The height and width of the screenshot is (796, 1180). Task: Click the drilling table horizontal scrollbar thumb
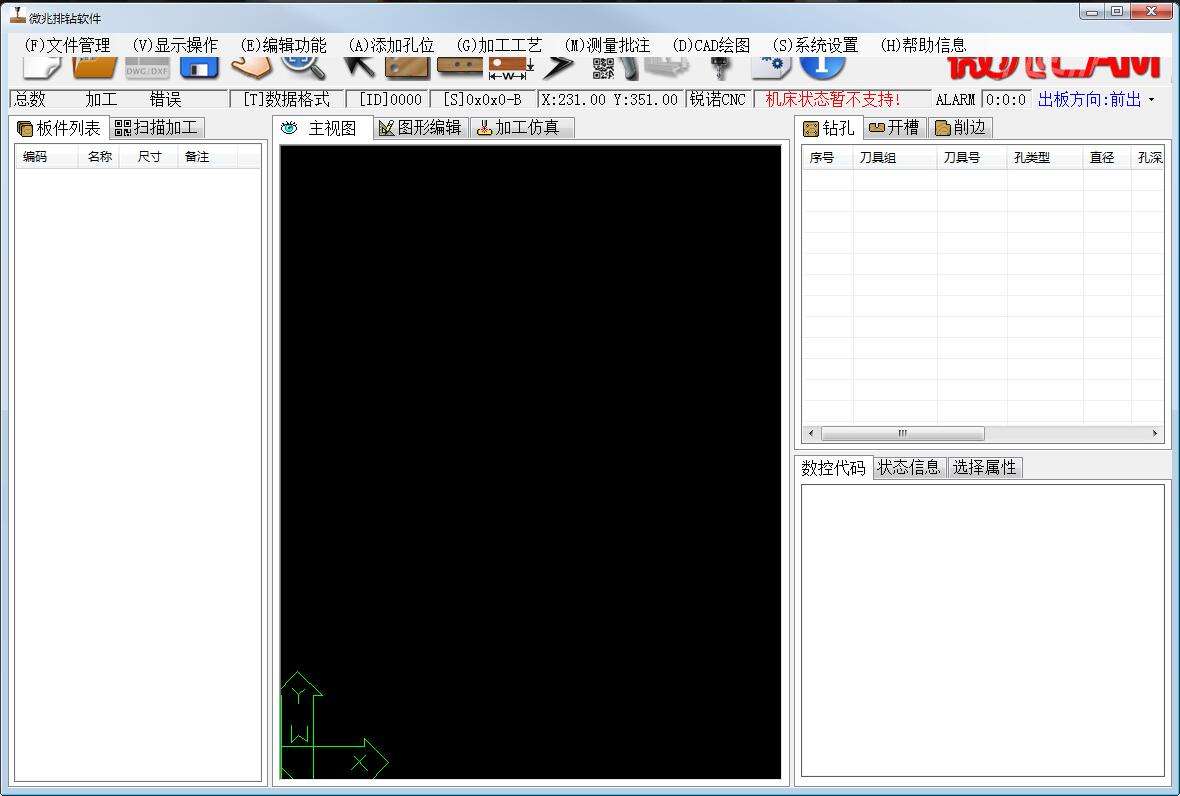click(902, 433)
